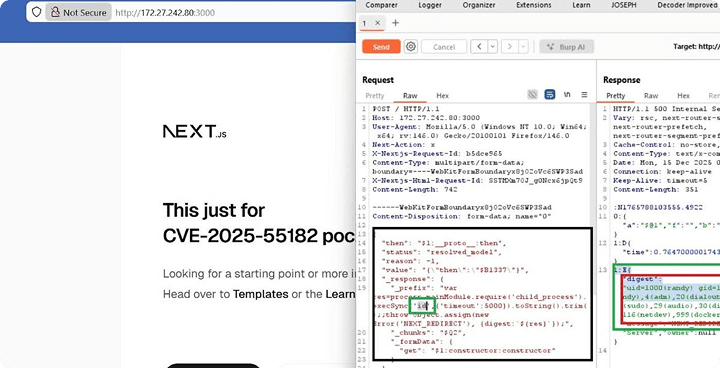Click the ':N1765788103555.4922' response body line
The image size is (720, 368).
pos(658,207)
